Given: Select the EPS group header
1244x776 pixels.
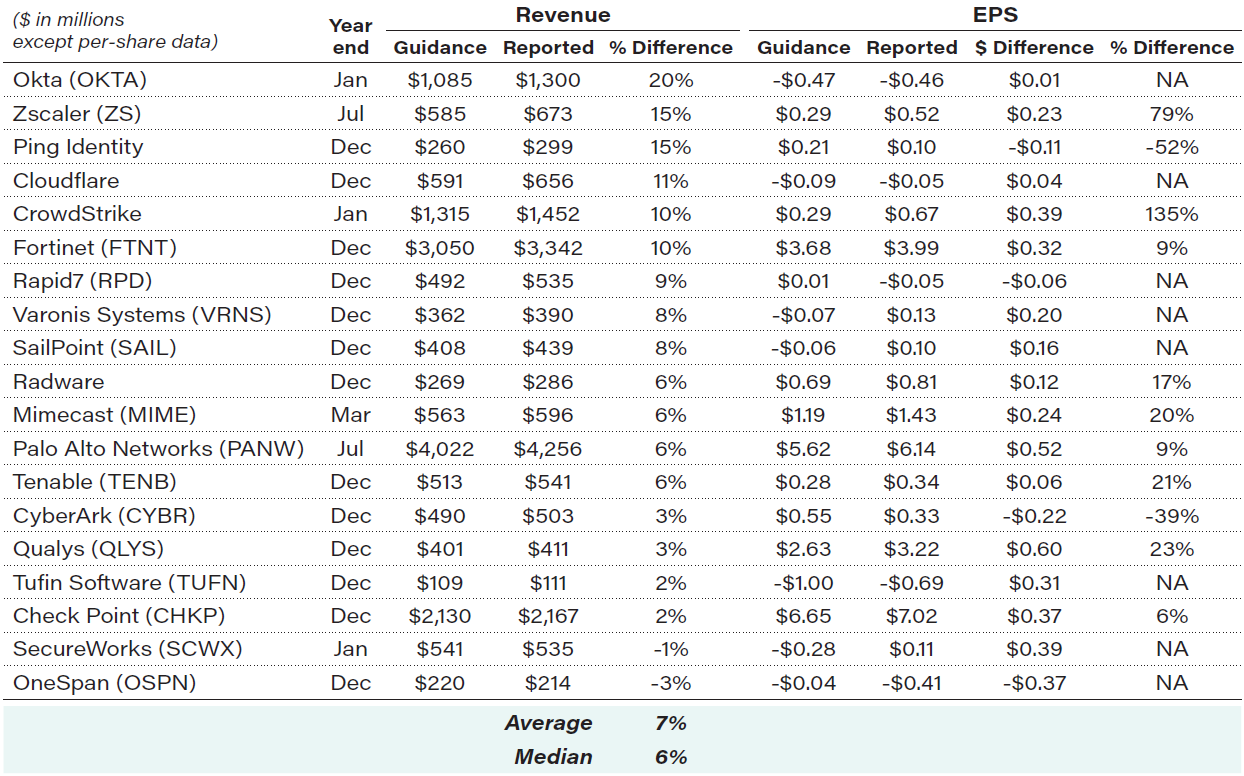Looking at the screenshot, I should coord(994,15).
